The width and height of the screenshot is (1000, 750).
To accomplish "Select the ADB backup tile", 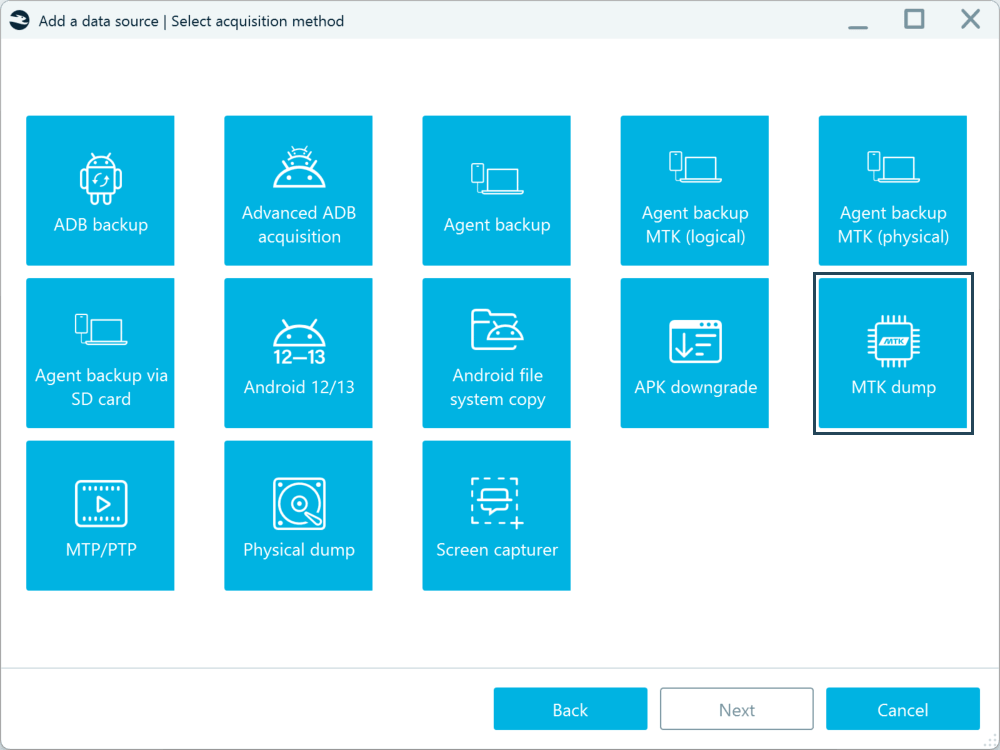I will [x=100, y=190].
